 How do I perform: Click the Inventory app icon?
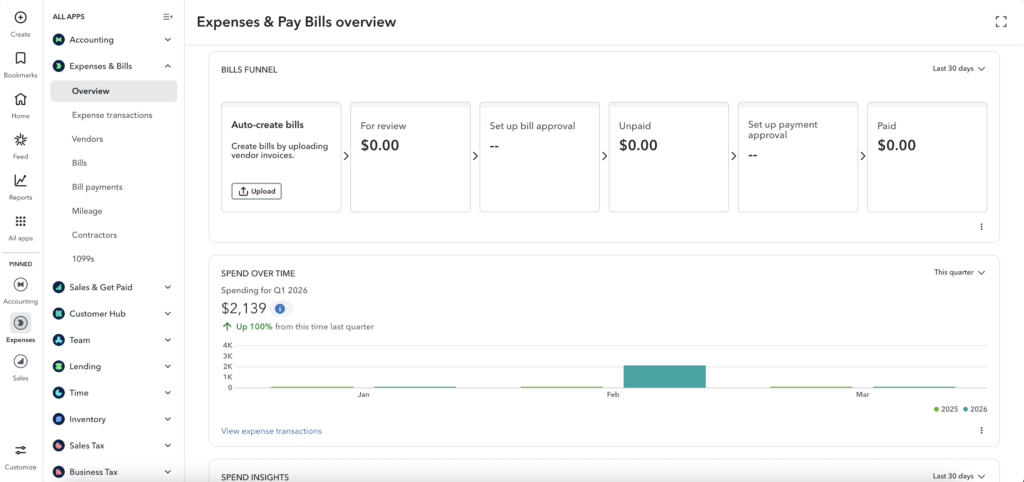pyautogui.click(x=59, y=419)
